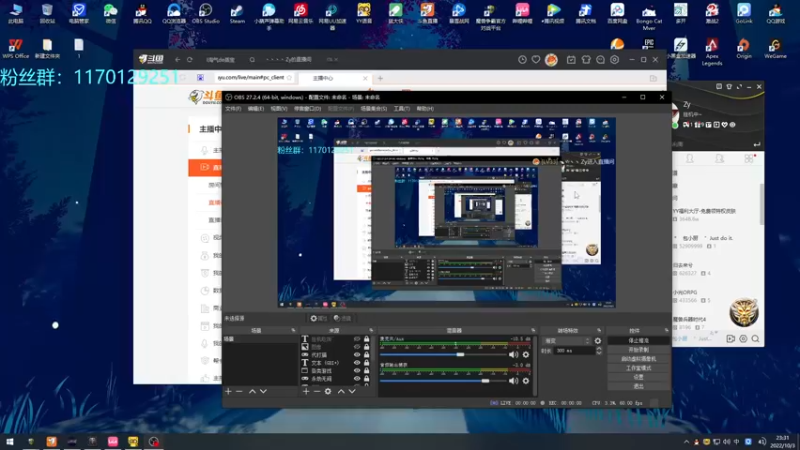Toggle the lock on the image source row
The height and width of the screenshot is (450, 800).
pyautogui.click(x=366, y=347)
